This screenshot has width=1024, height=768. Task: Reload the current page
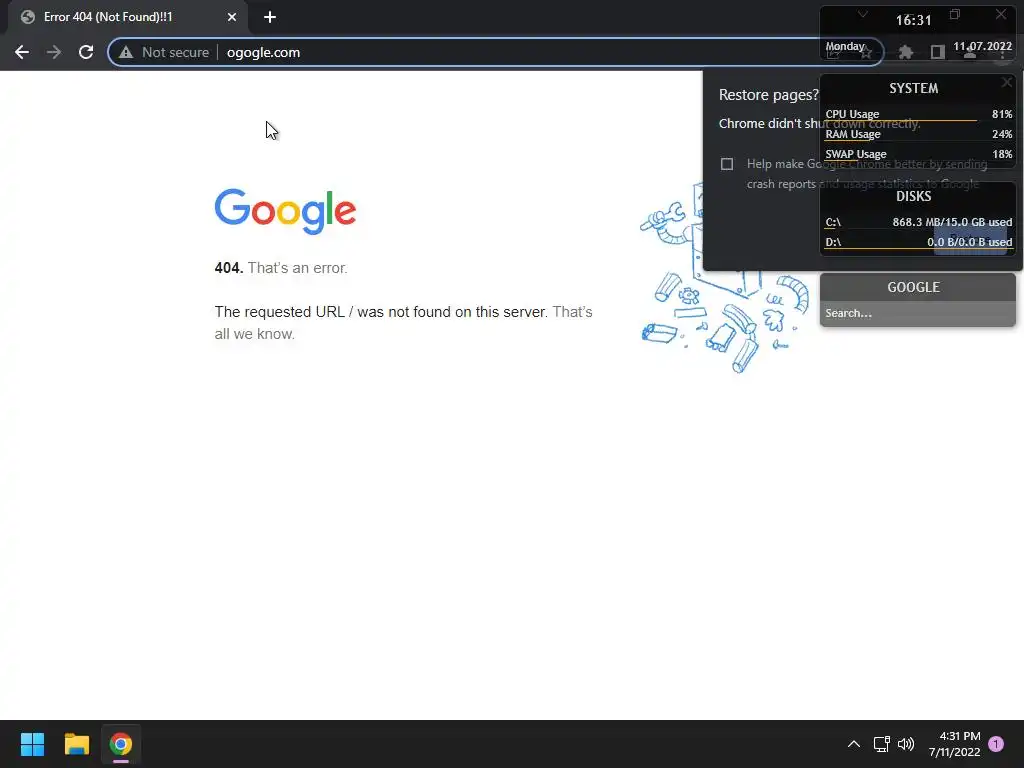tap(86, 52)
